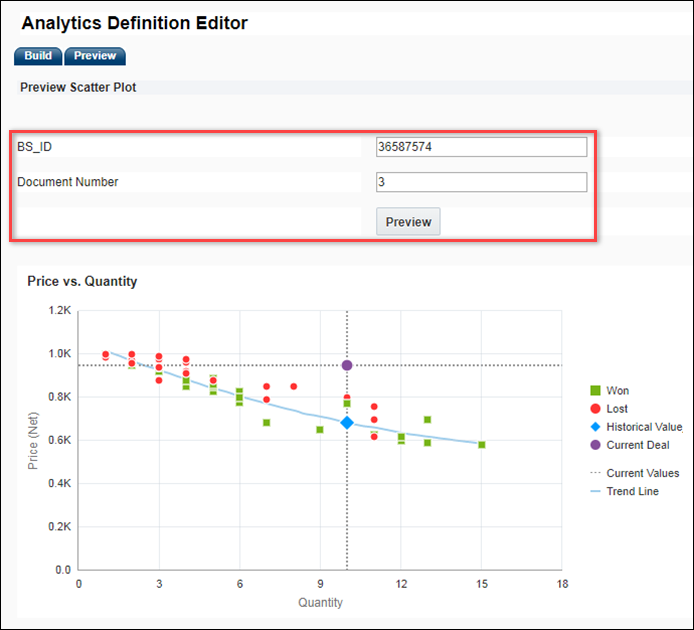Viewport: 694px width, 630px height.
Task: Open the Preview tab
Action: click(95, 56)
